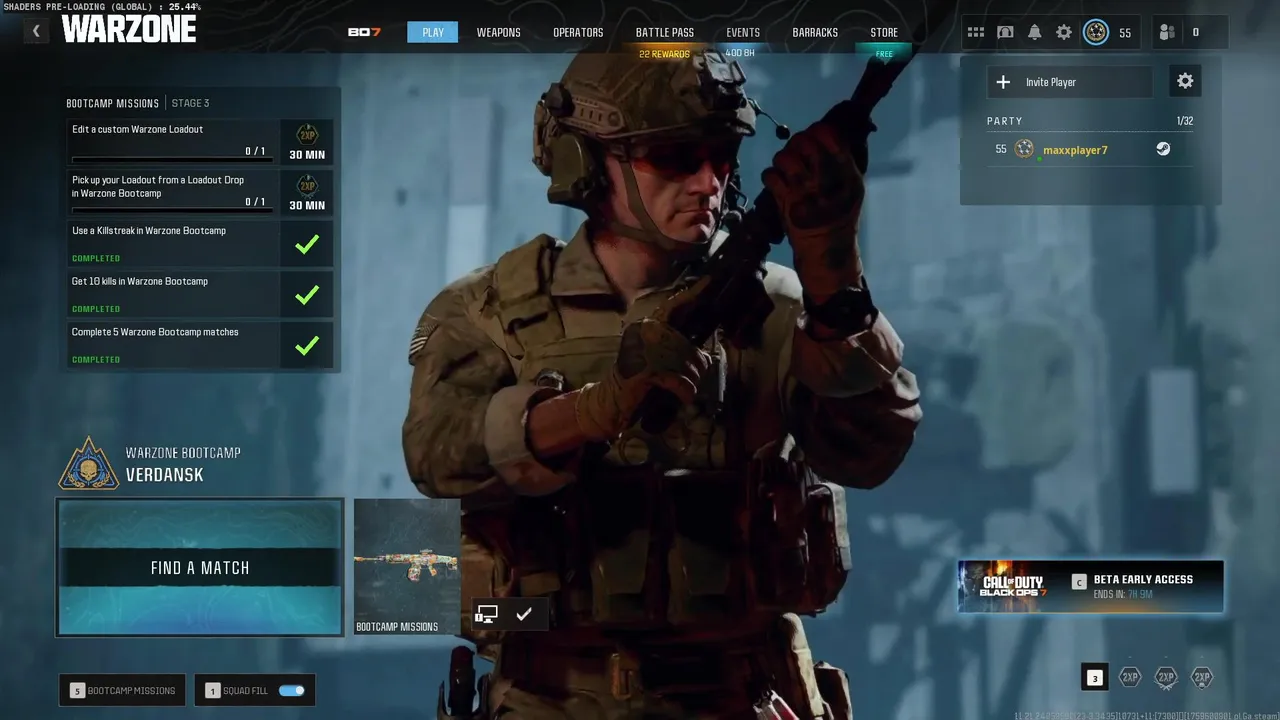Image resolution: width=1280 pixels, height=720 pixels.
Task: Click Edit custom Loadout progress bar
Action: pos(172,159)
